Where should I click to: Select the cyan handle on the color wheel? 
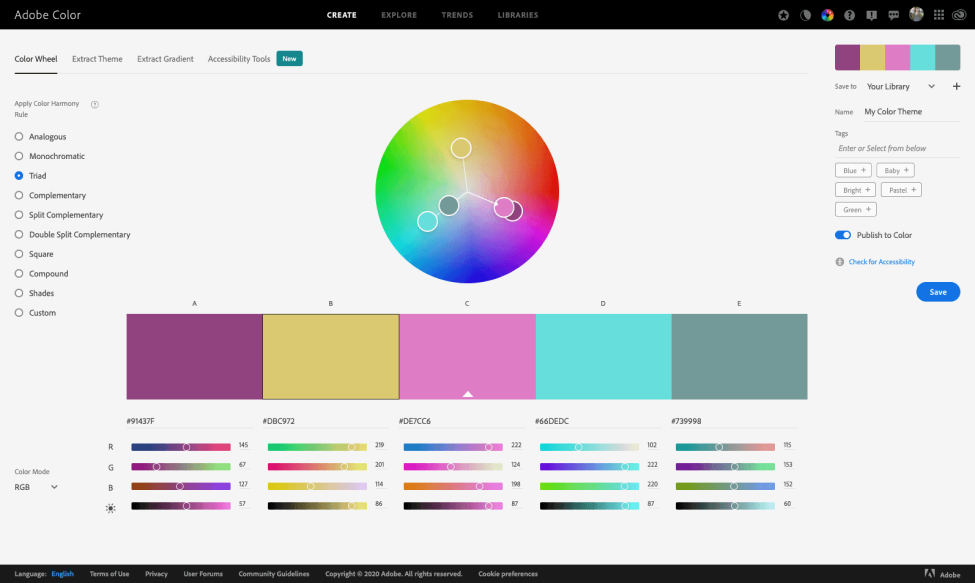427,221
